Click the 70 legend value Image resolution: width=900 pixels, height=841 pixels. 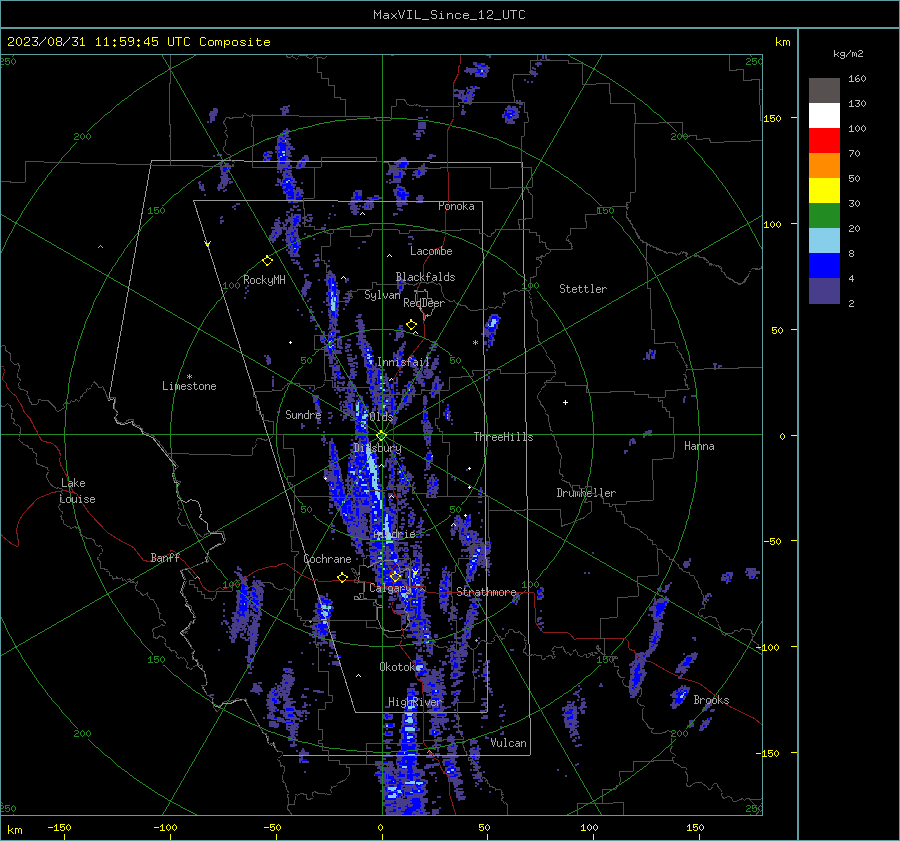(854, 153)
